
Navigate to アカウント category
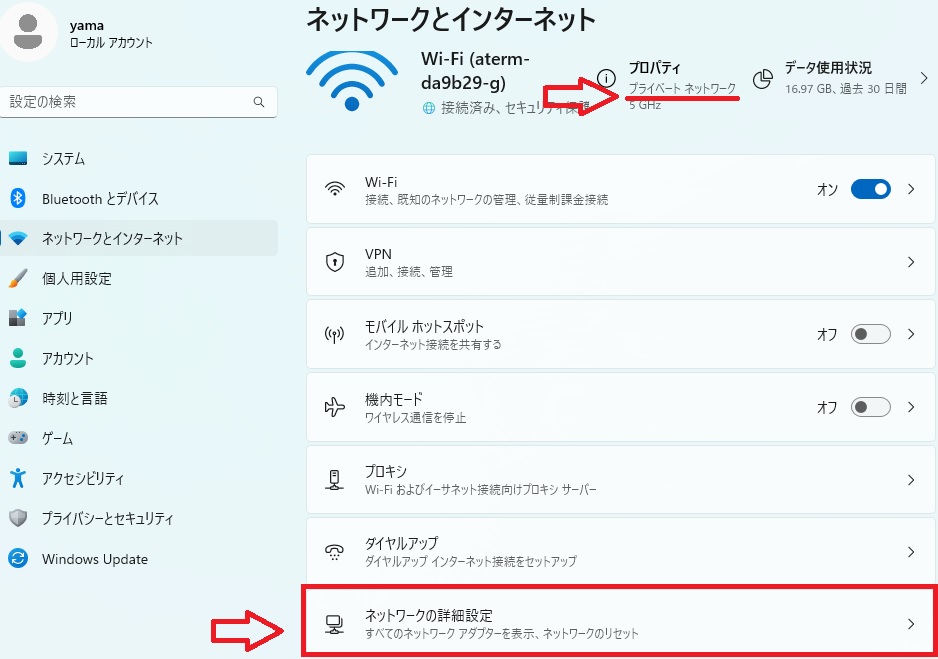[x=68, y=358]
